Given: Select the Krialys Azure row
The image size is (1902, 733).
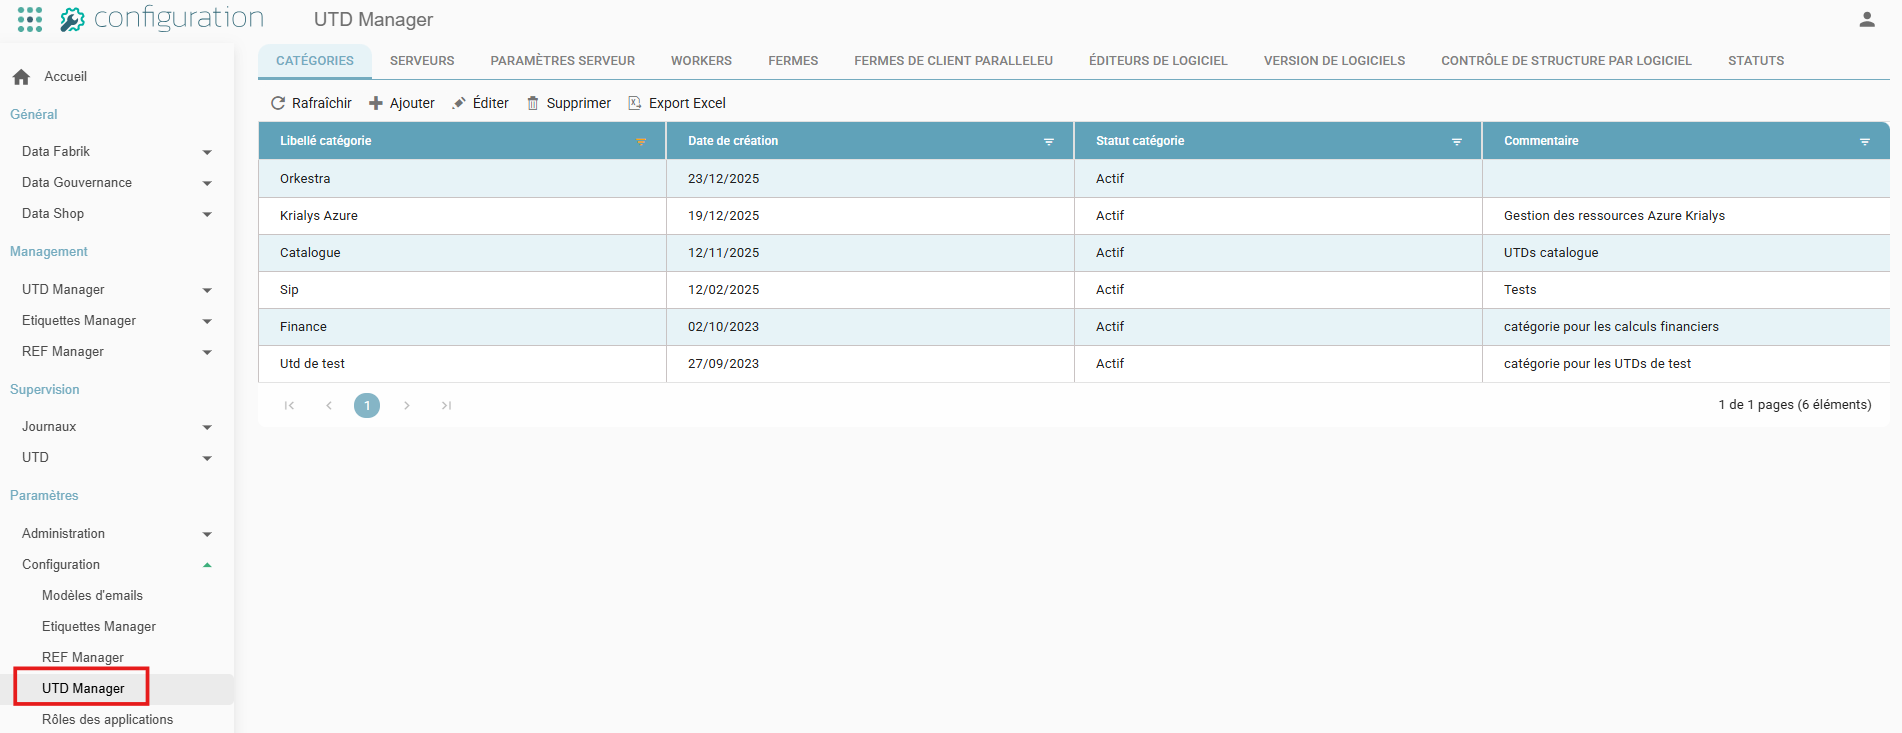Looking at the screenshot, I should tap(1074, 216).
